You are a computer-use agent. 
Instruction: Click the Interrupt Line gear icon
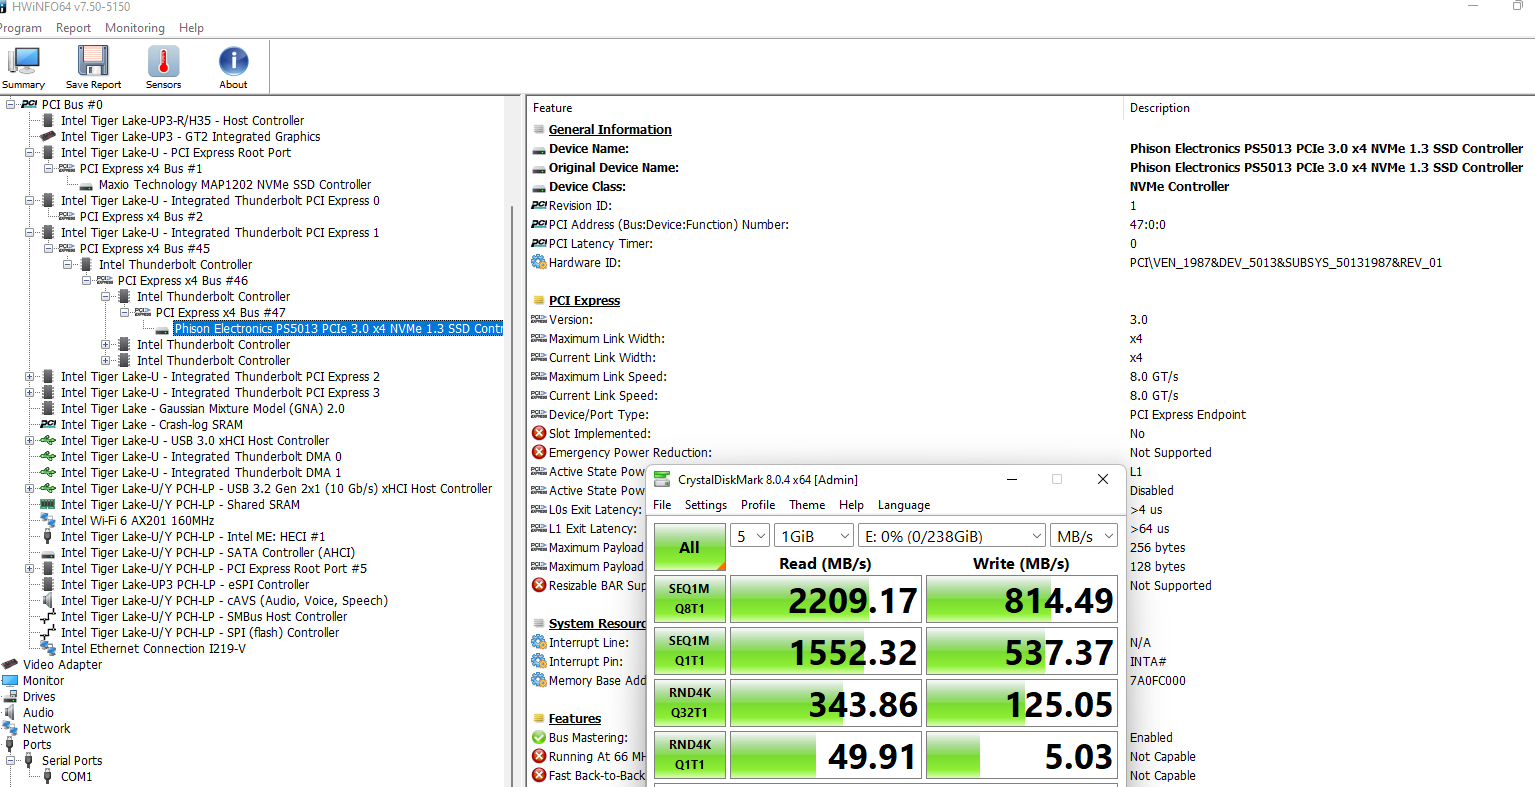[539, 642]
